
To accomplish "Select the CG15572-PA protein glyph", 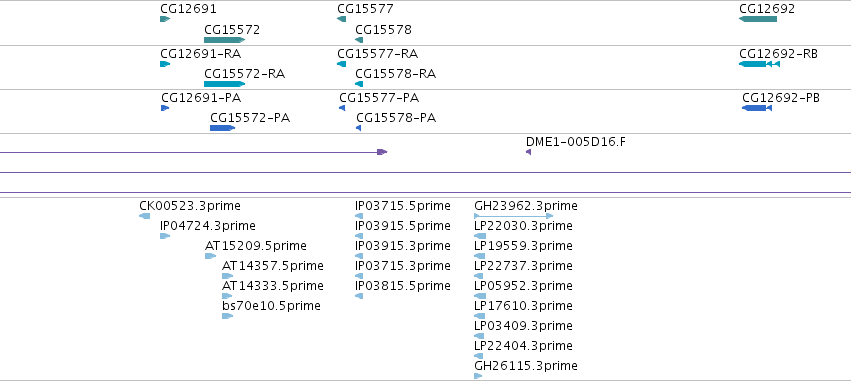I will (222, 128).
